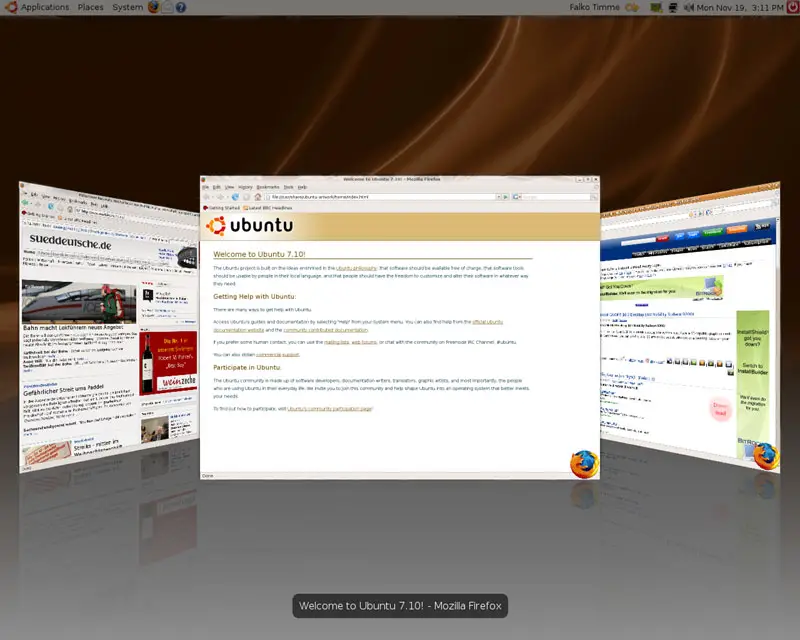
Task: Click the red wine advertisement in the left window
Action: pos(168,363)
